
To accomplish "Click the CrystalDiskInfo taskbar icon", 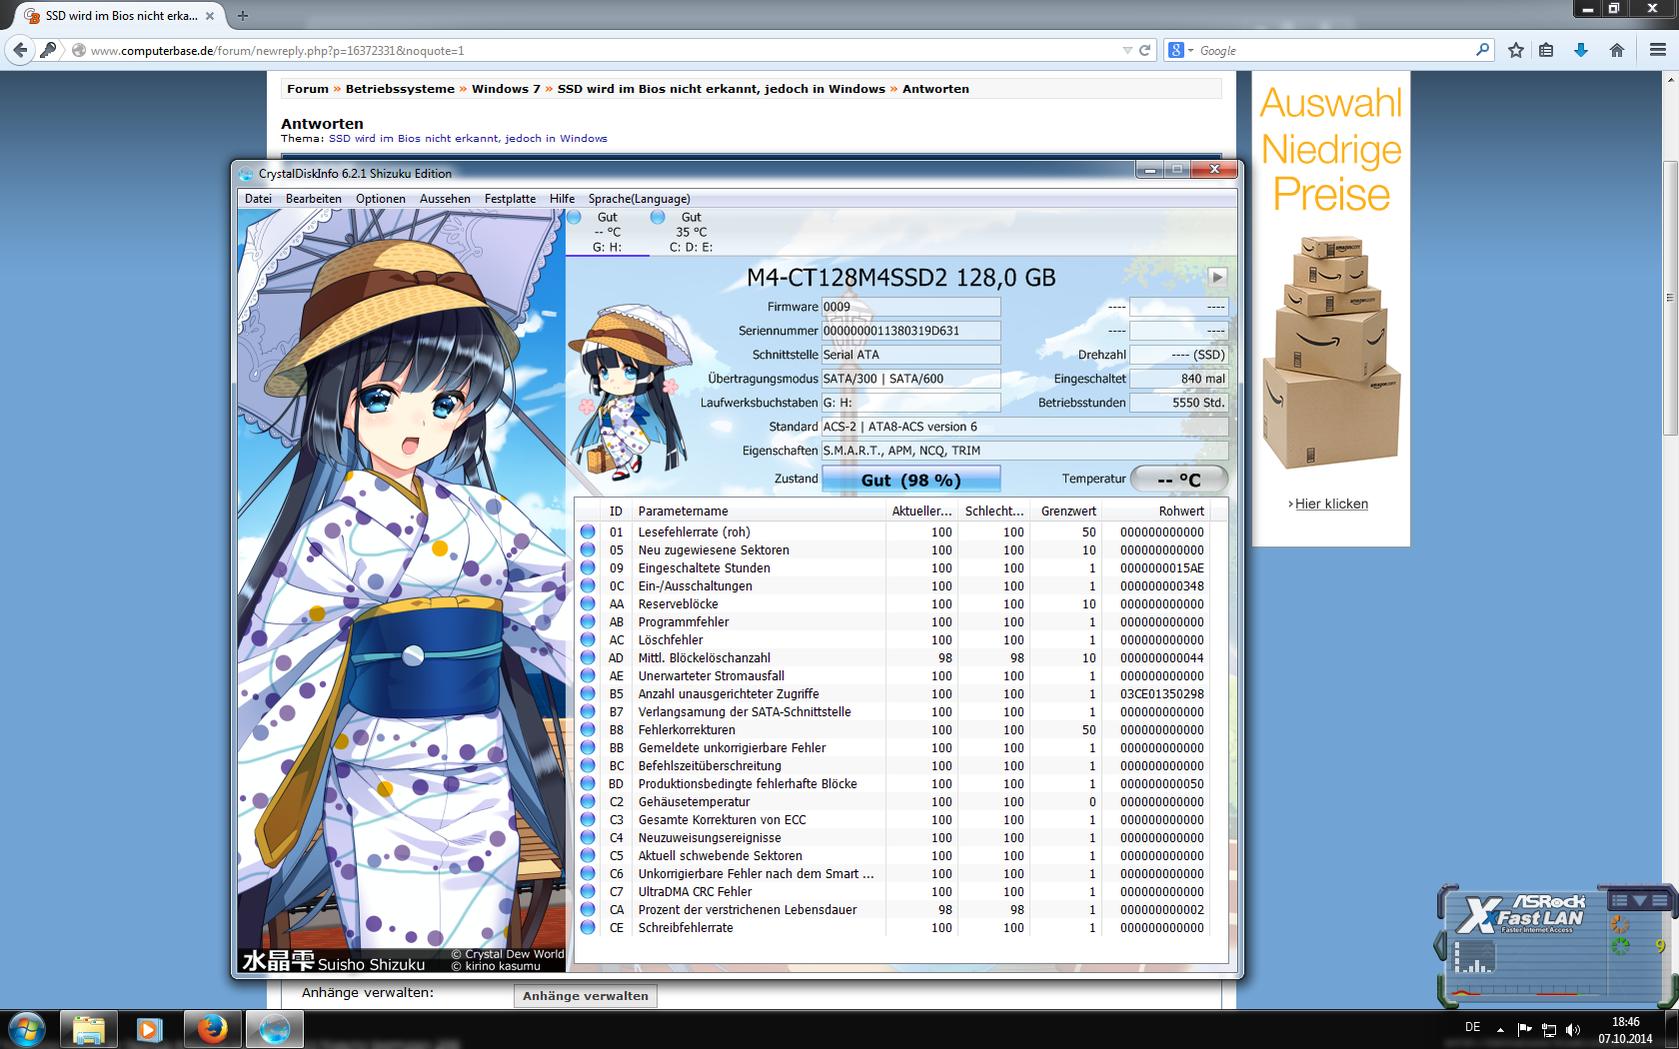I will pos(274,1029).
